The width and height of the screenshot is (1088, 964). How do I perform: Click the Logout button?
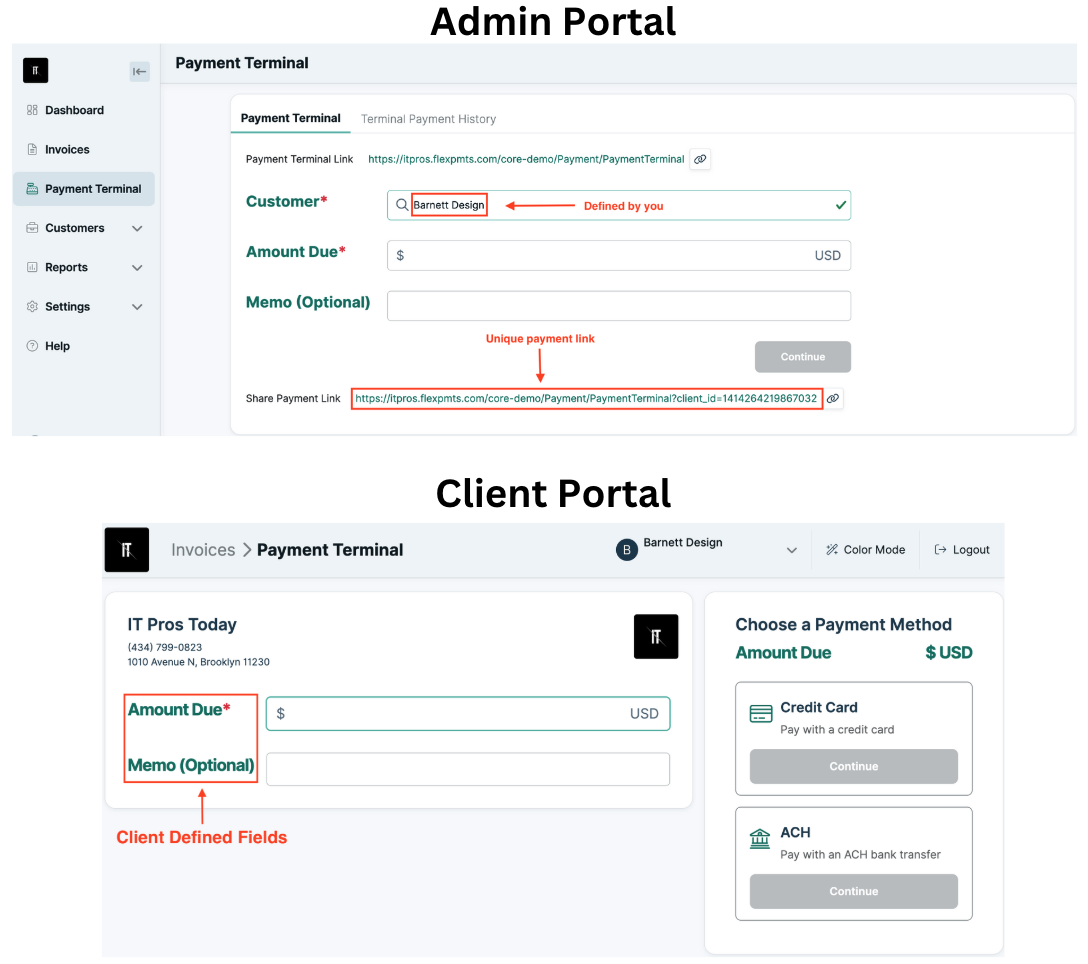pyautogui.click(x=961, y=549)
